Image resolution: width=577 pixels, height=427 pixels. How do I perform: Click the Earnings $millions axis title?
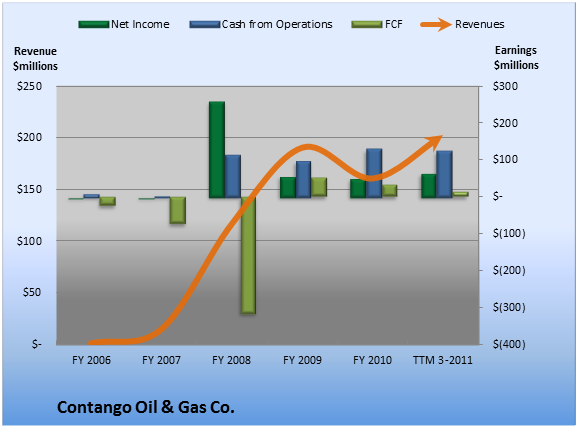(516, 57)
